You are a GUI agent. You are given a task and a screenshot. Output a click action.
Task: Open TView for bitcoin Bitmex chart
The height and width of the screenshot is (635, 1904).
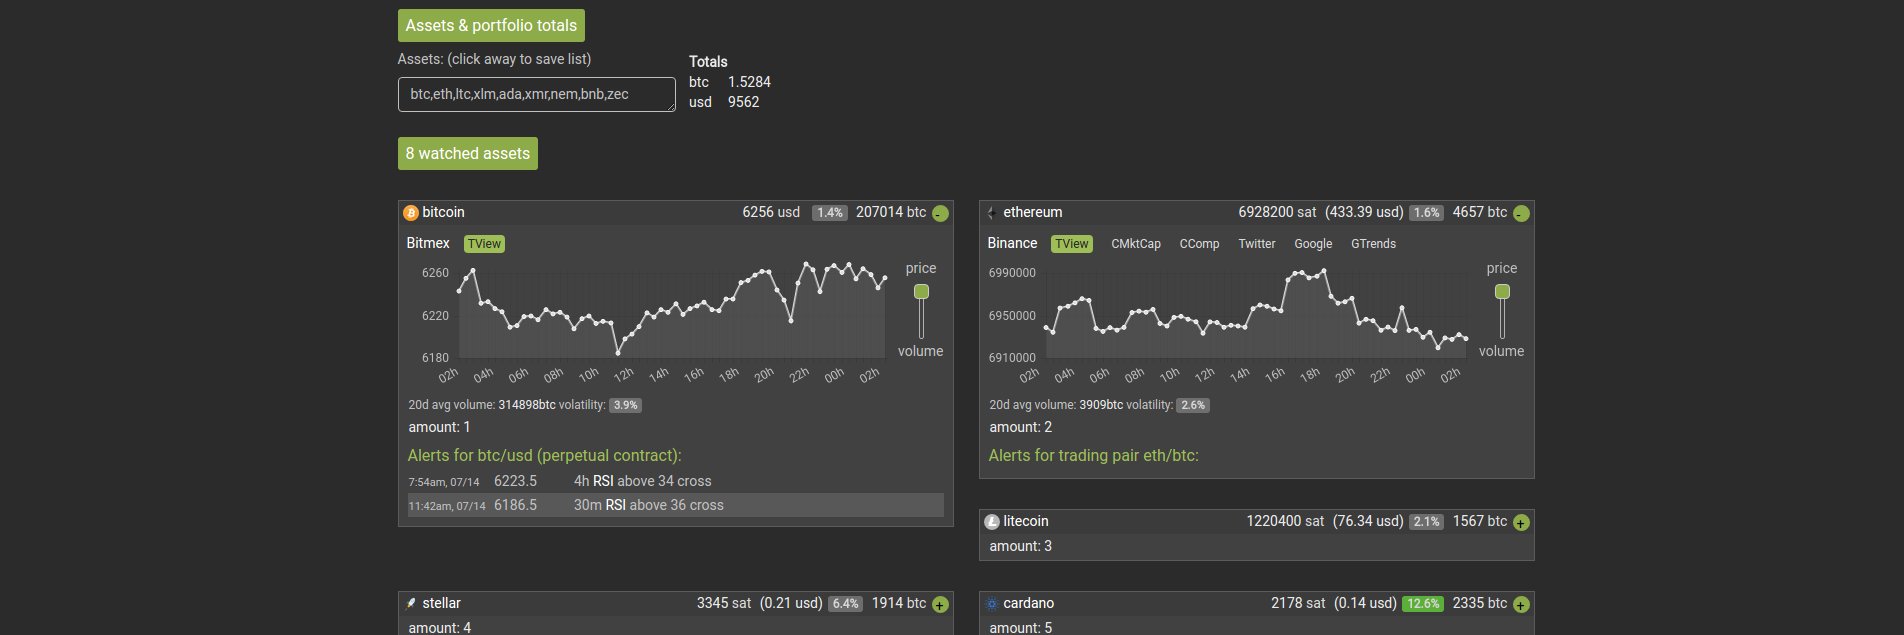pyautogui.click(x=484, y=244)
